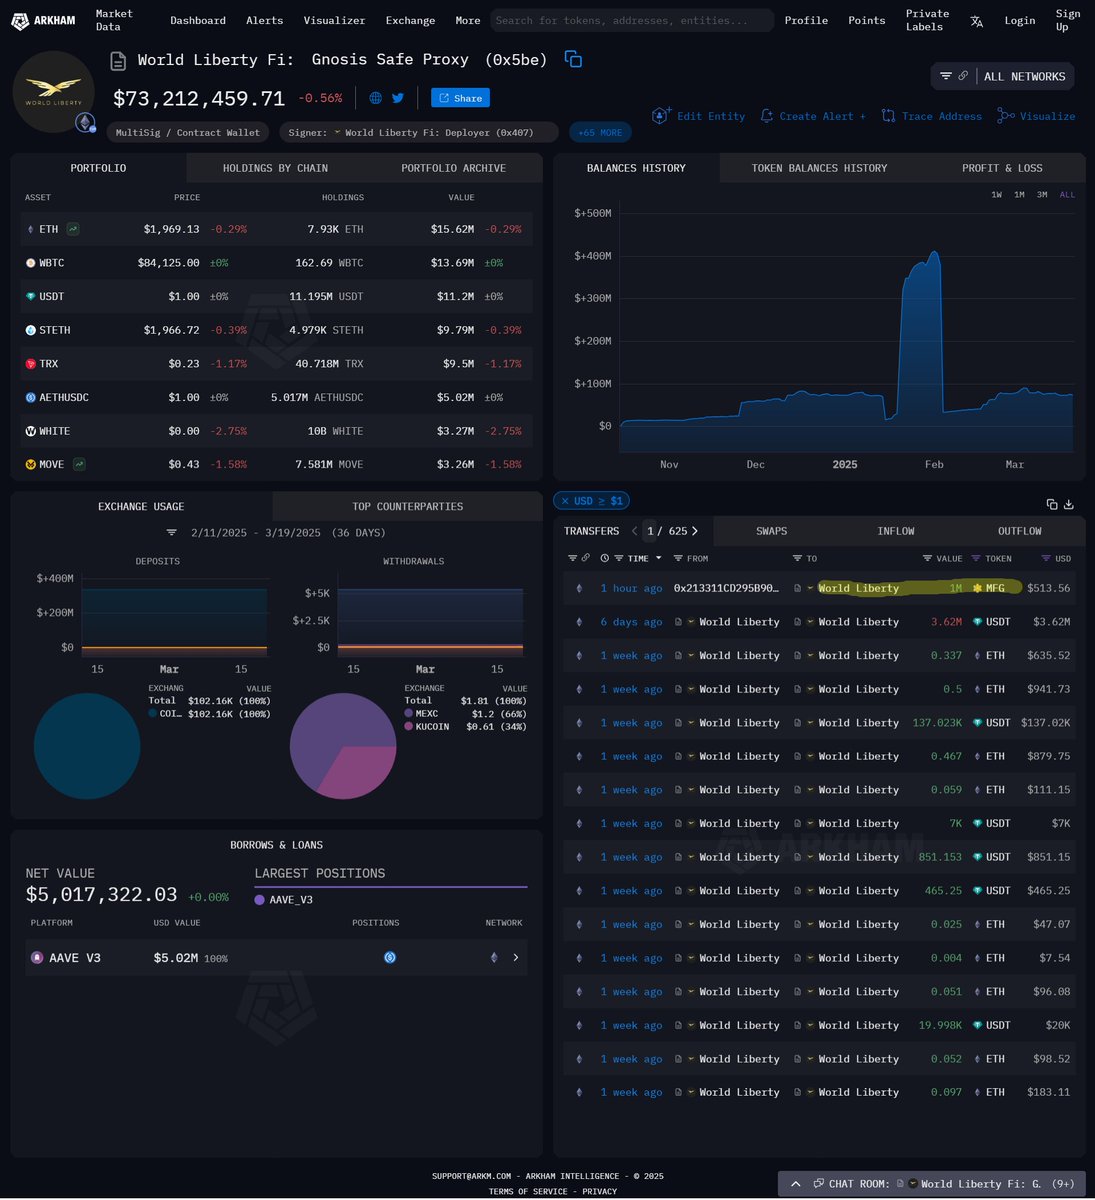Viewport: 1095px width, 1200px height.
Task: Click the Sign Up button
Action: coord(1068,20)
